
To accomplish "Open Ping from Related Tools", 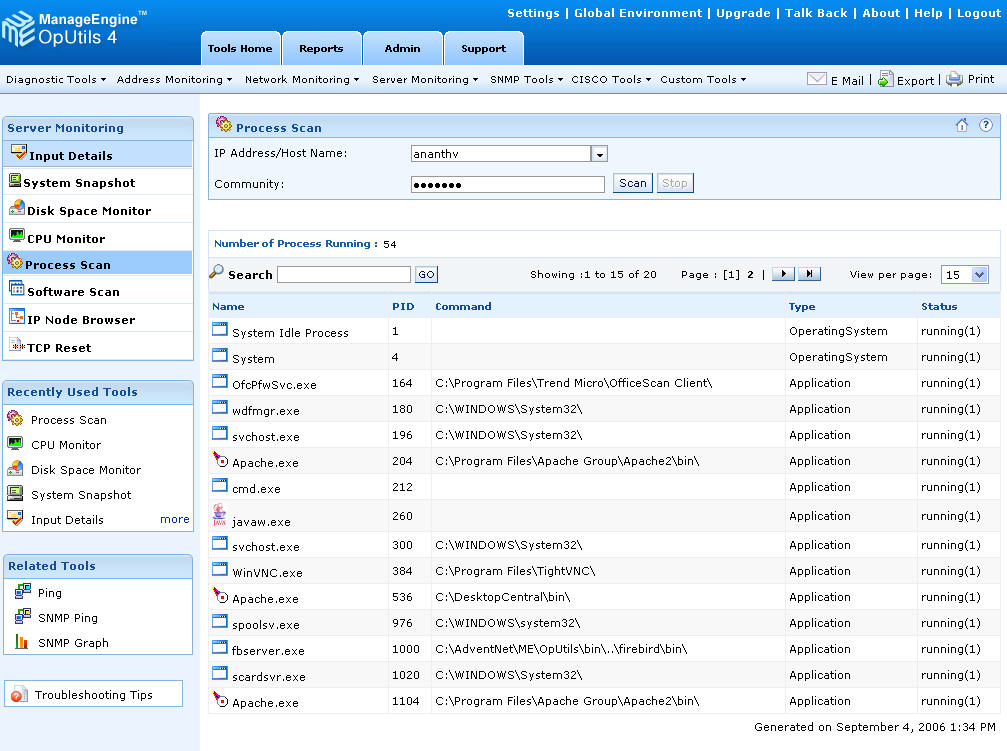I will (48, 590).
